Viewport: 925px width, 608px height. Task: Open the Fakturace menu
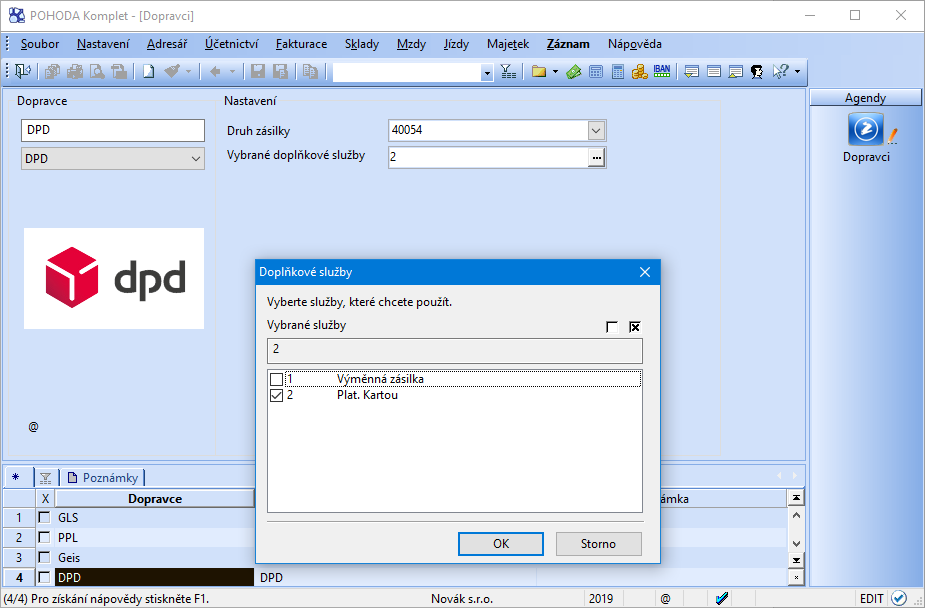pos(301,44)
